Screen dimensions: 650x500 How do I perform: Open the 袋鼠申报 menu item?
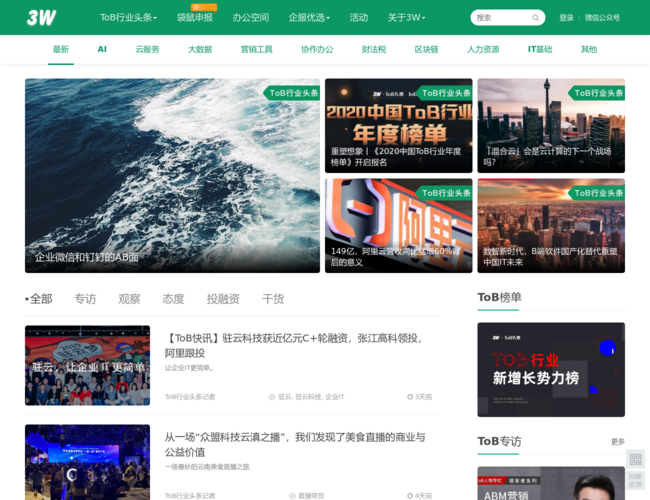pos(195,17)
